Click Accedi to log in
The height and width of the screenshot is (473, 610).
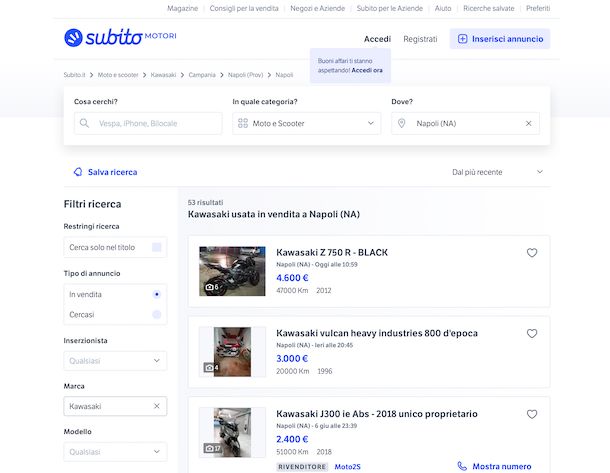pyautogui.click(x=377, y=39)
